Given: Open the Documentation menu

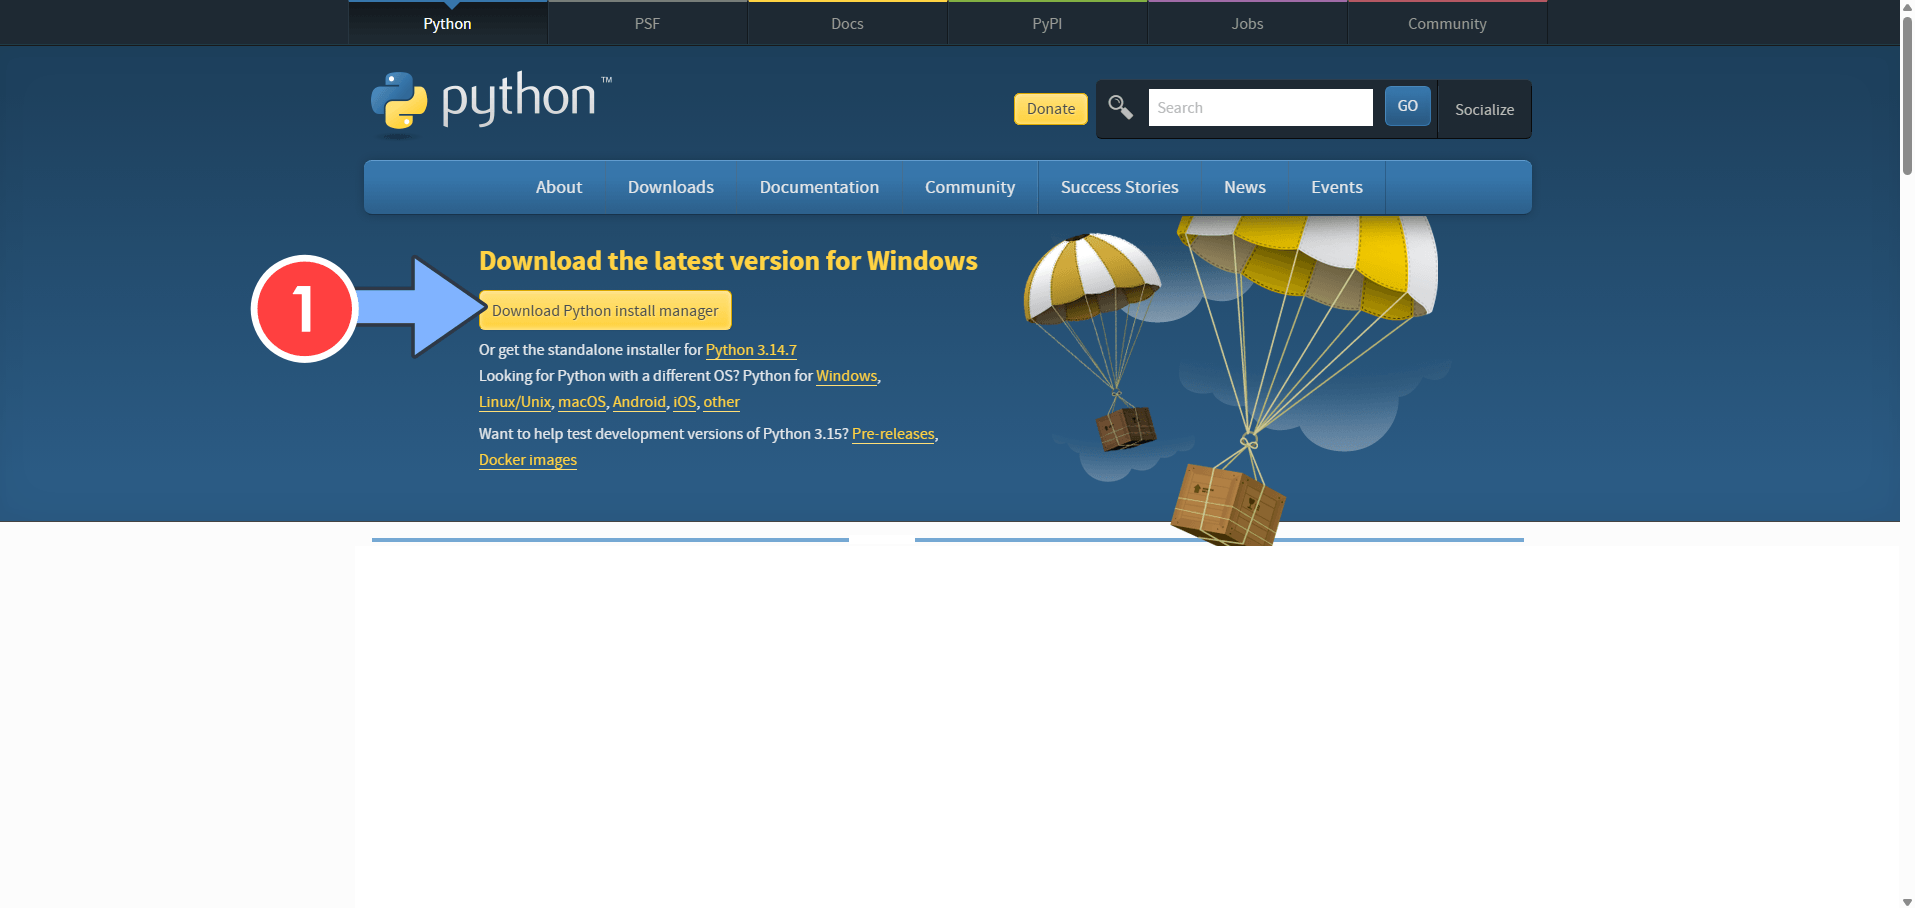Looking at the screenshot, I should click(x=819, y=187).
